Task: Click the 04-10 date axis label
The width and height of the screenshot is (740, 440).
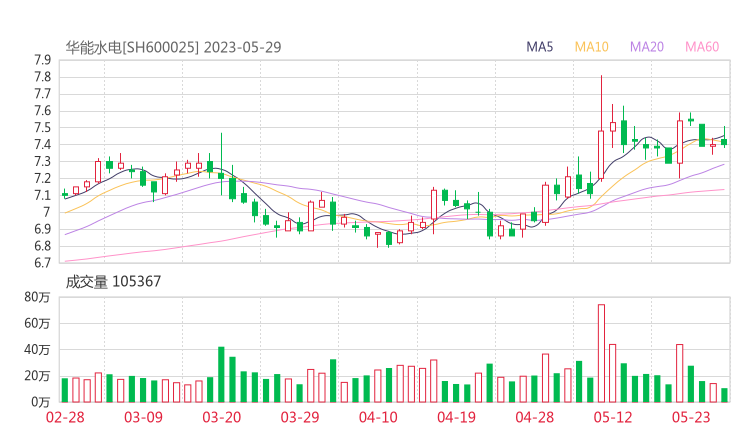Action: click(378, 417)
